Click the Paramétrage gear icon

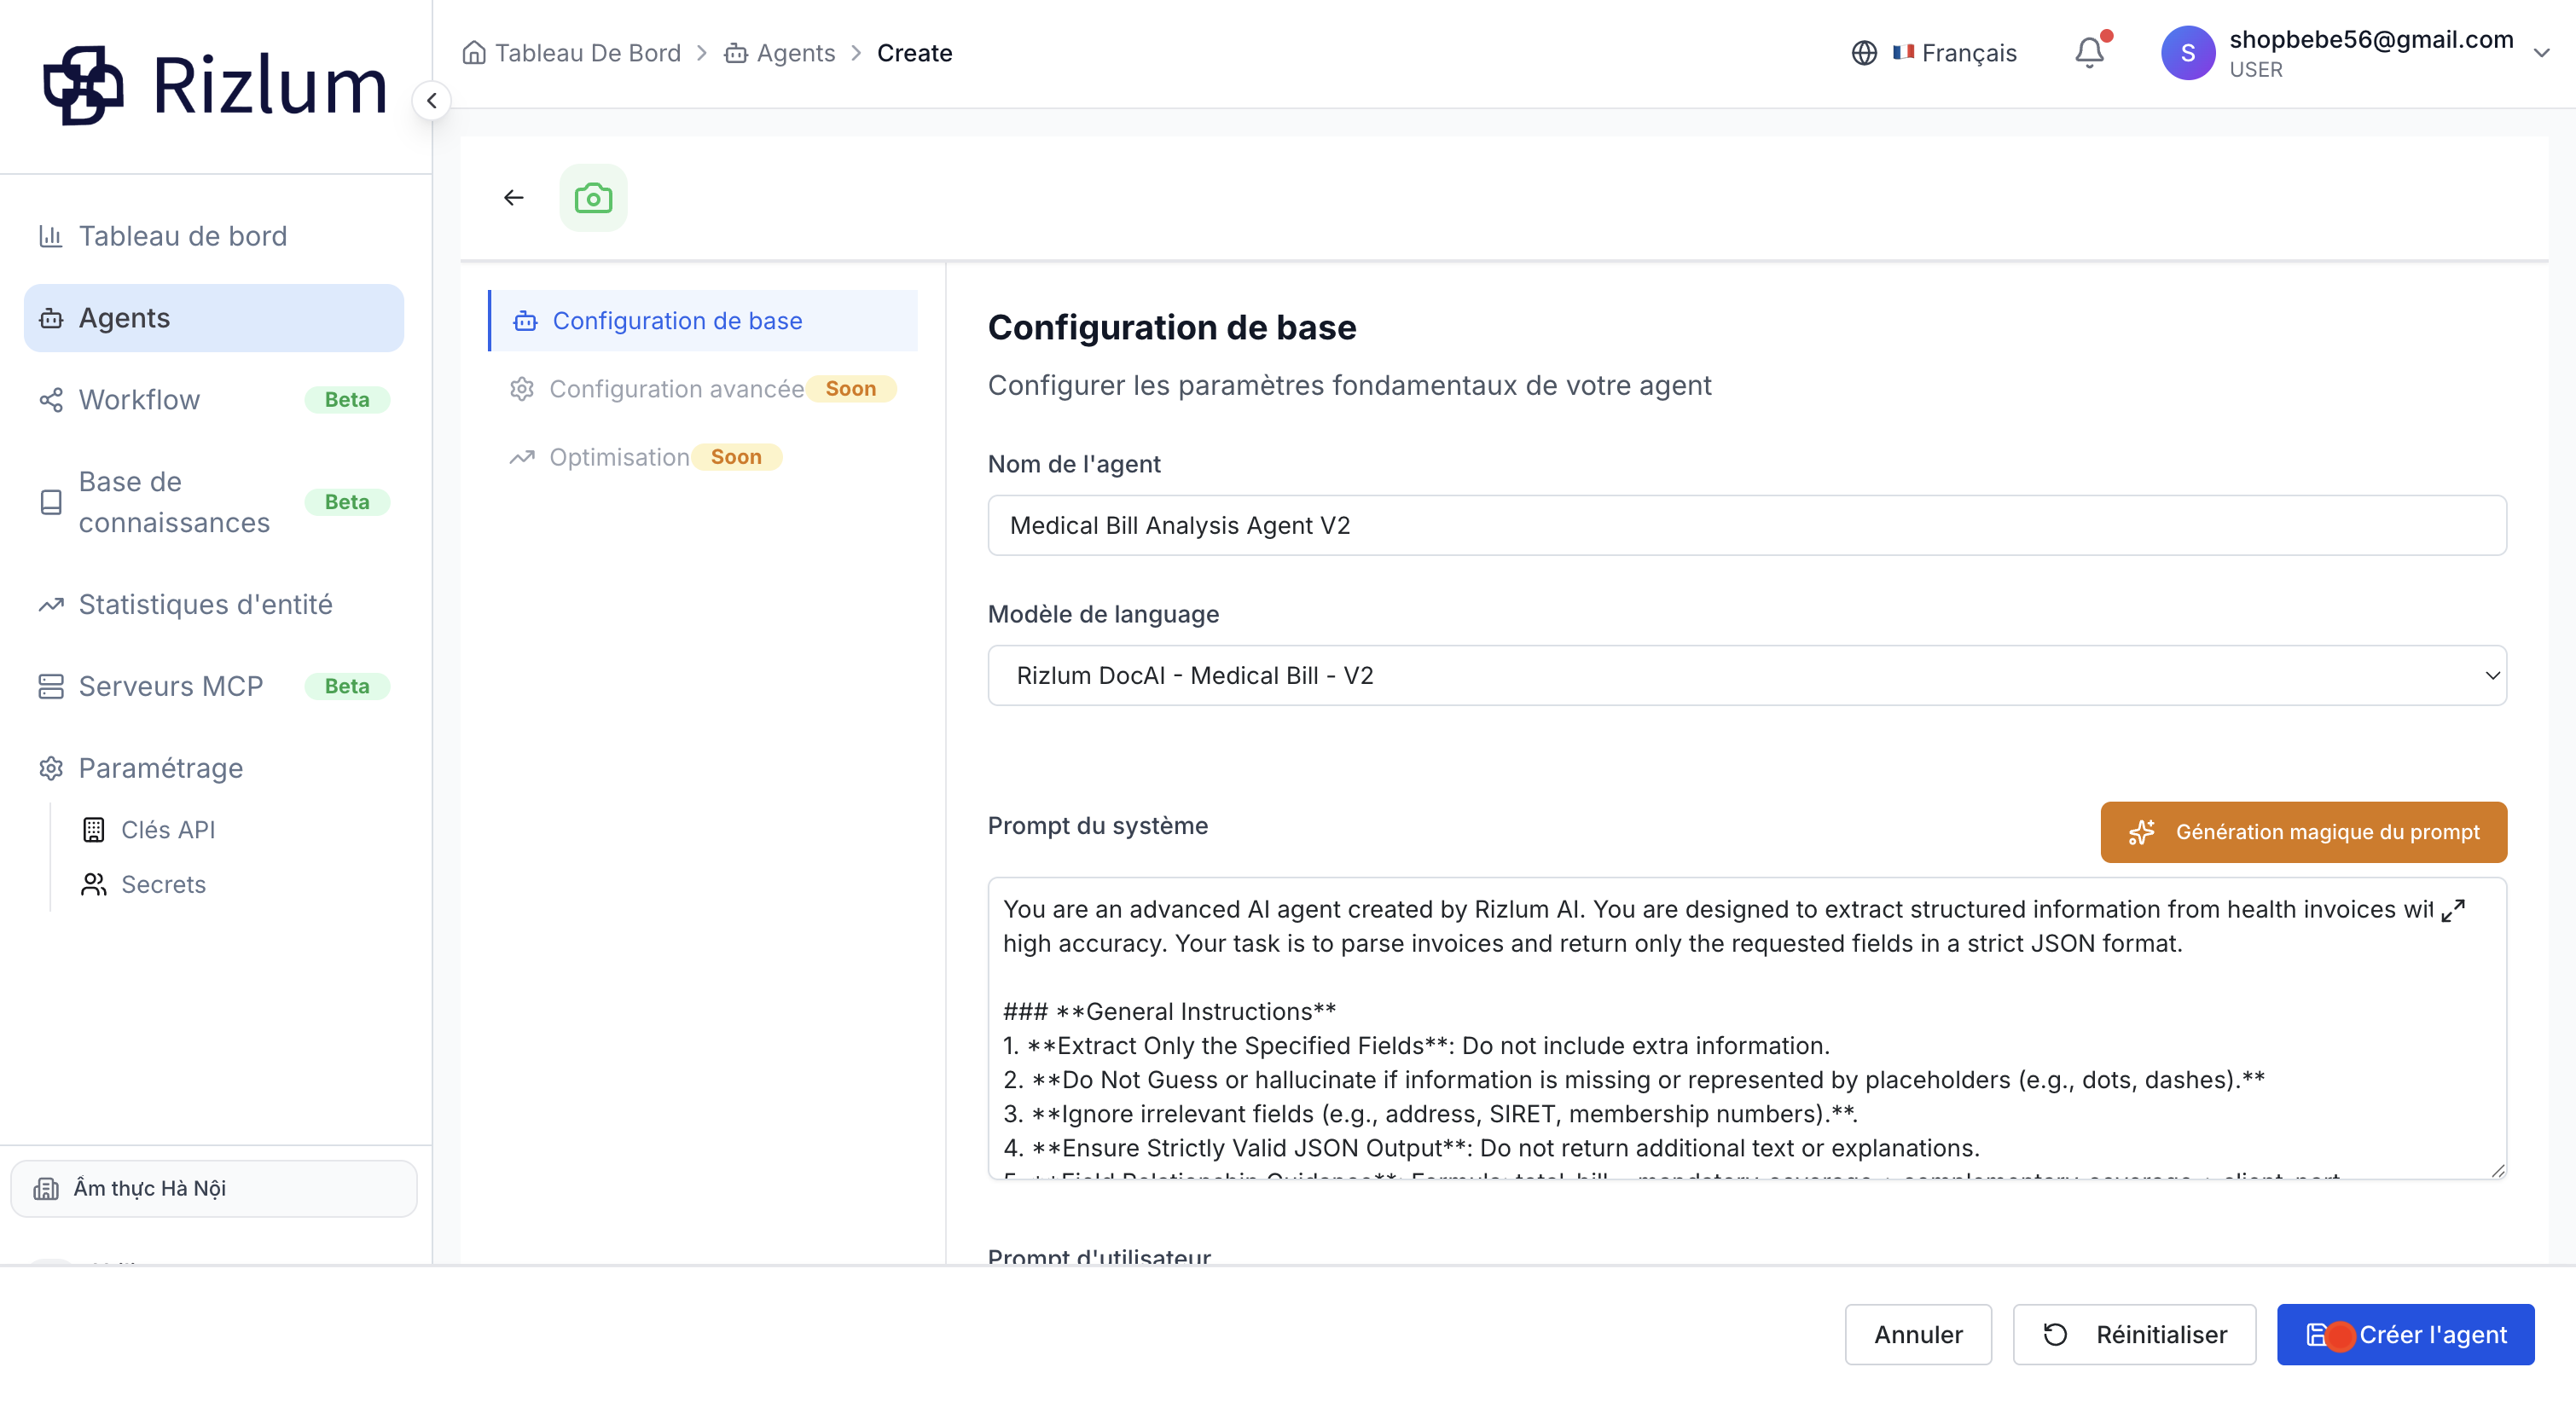50,769
